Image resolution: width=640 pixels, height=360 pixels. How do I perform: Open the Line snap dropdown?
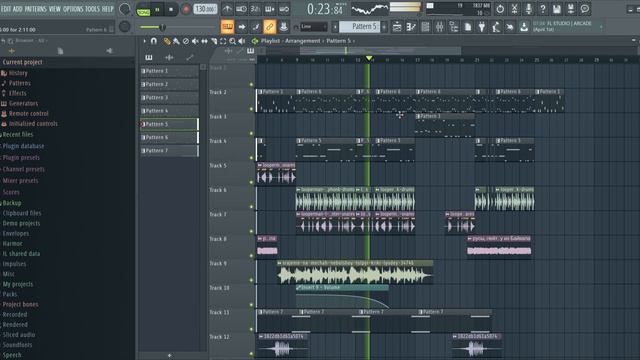click(x=313, y=27)
